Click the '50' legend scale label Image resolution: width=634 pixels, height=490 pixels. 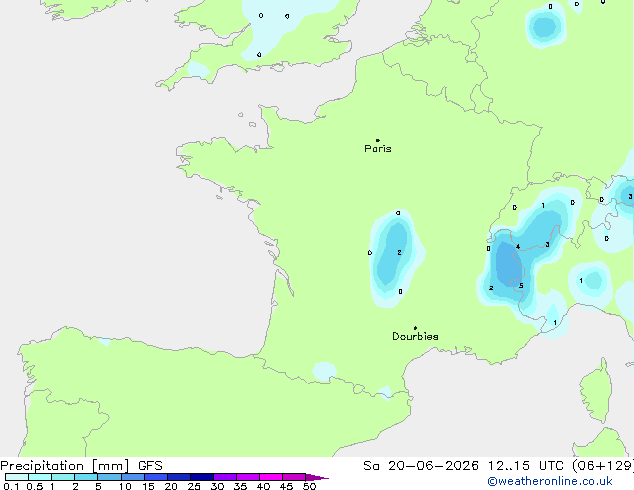(309, 486)
